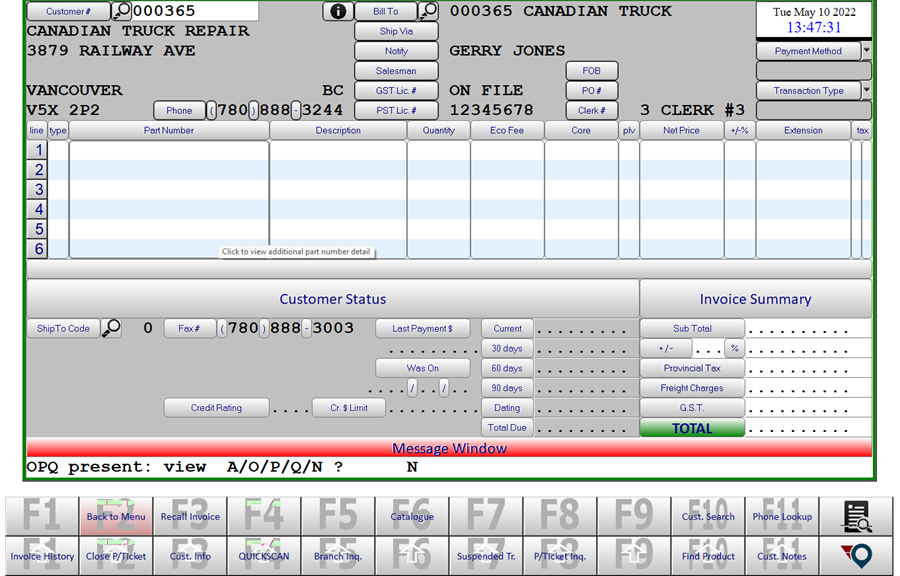Click the Part Number cell on line 1
Screen dimensions: 900x576
(169, 150)
